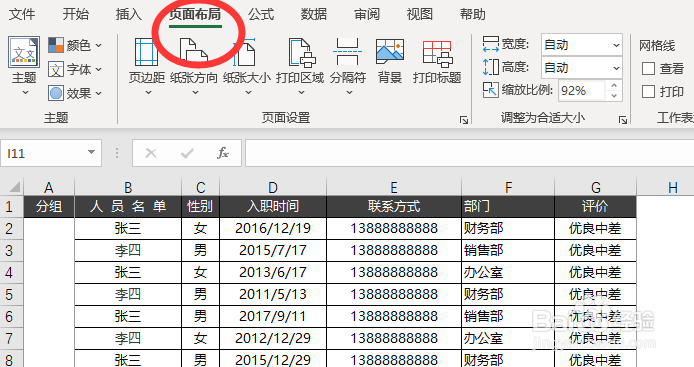Image resolution: width=694 pixels, height=367 pixels.
Task: Click 张三 name cell in row 2
Action: pos(128,228)
